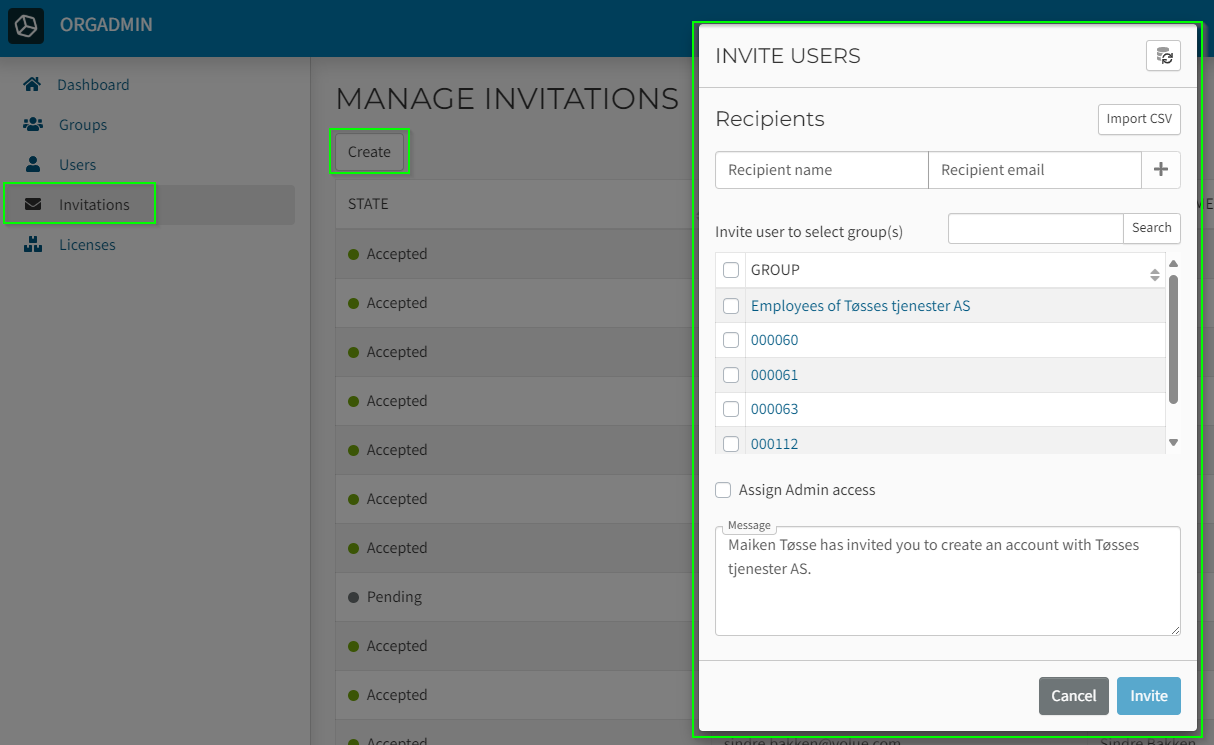
Task: Open the Licenses menu item
Action: click(x=87, y=245)
